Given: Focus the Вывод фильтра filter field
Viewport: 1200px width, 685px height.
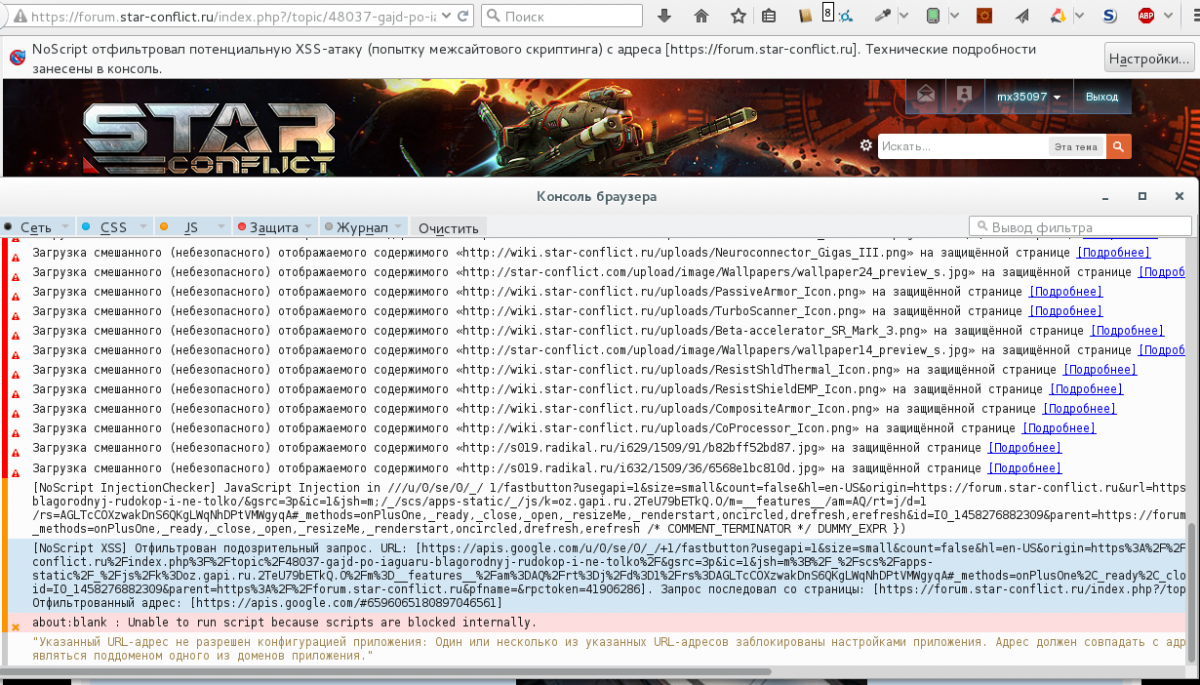Looking at the screenshot, I should [1081, 227].
